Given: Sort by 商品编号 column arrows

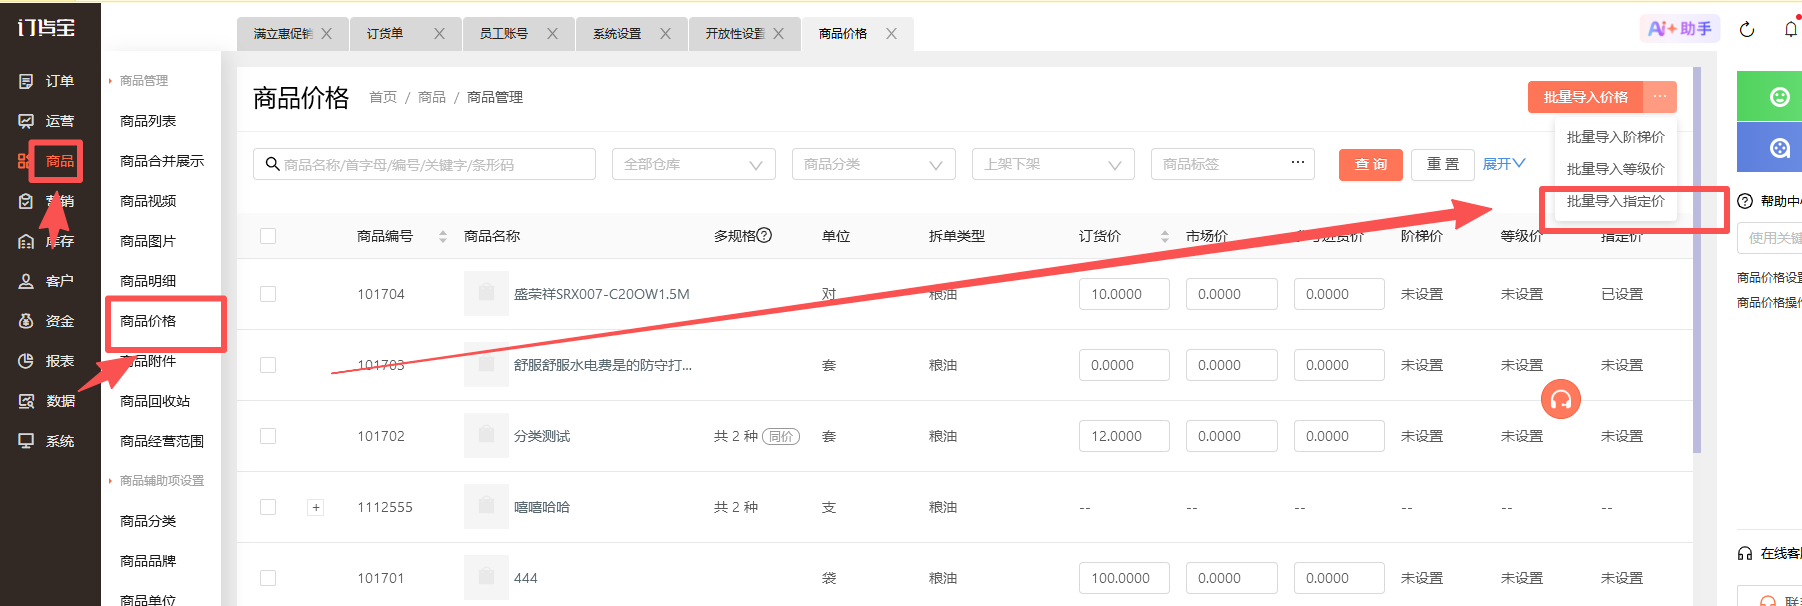Looking at the screenshot, I should [x=443, y=237].
